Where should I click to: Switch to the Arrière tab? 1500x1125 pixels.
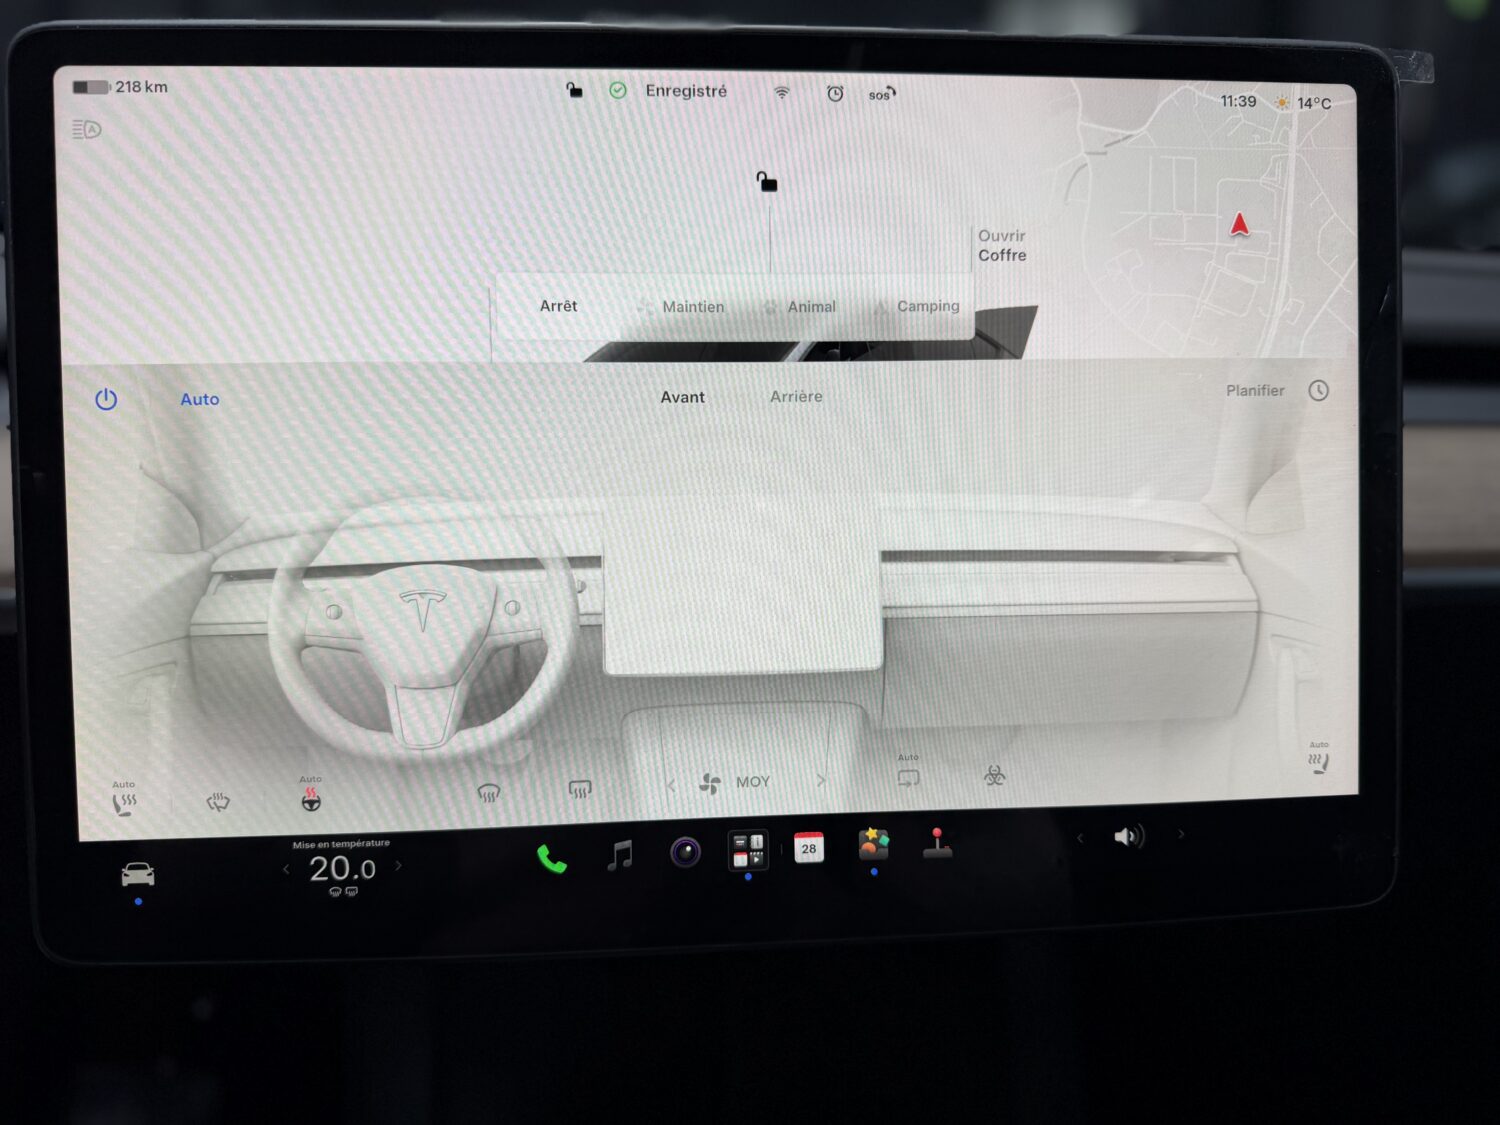point(796,396)
